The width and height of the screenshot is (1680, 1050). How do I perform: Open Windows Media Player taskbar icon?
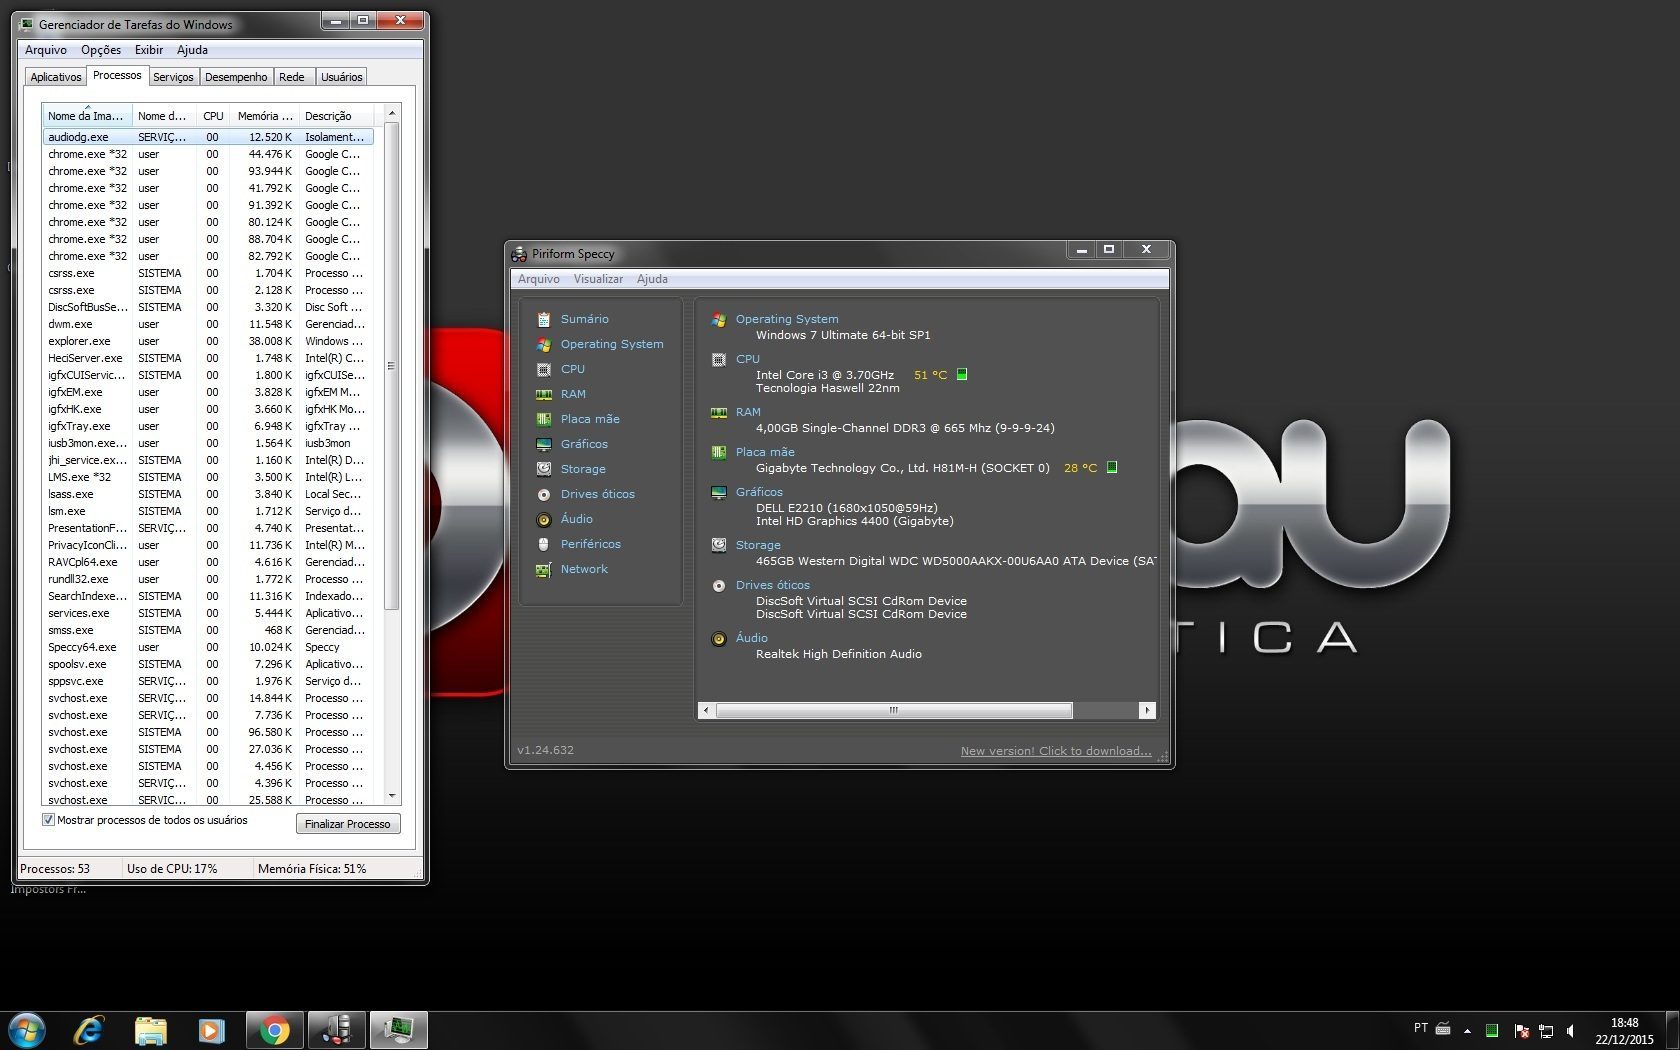[212, 1030]
